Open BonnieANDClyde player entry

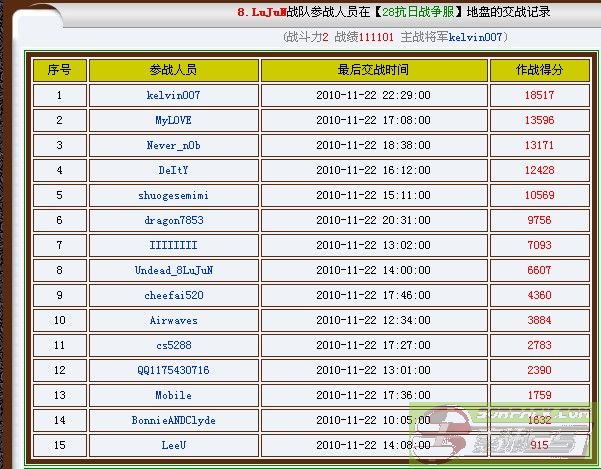pyautogui.click(x=173, y=420)
